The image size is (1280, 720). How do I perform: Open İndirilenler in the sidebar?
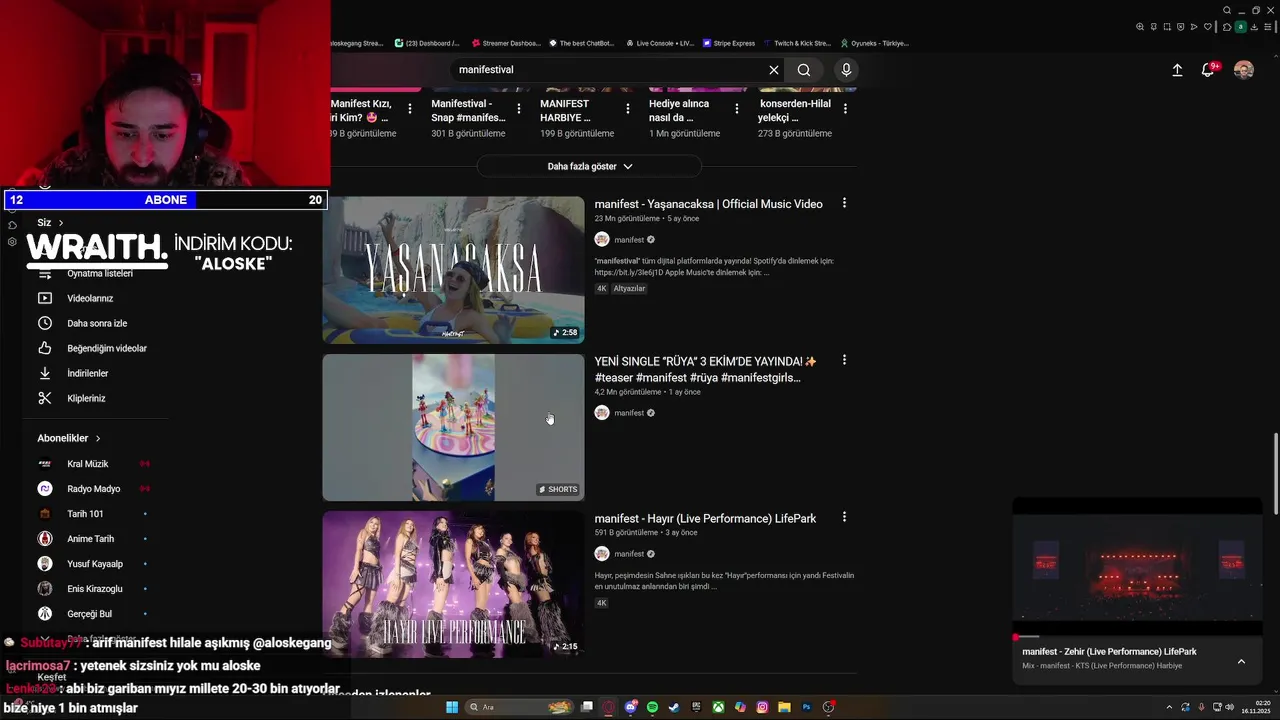coord(88,373)
